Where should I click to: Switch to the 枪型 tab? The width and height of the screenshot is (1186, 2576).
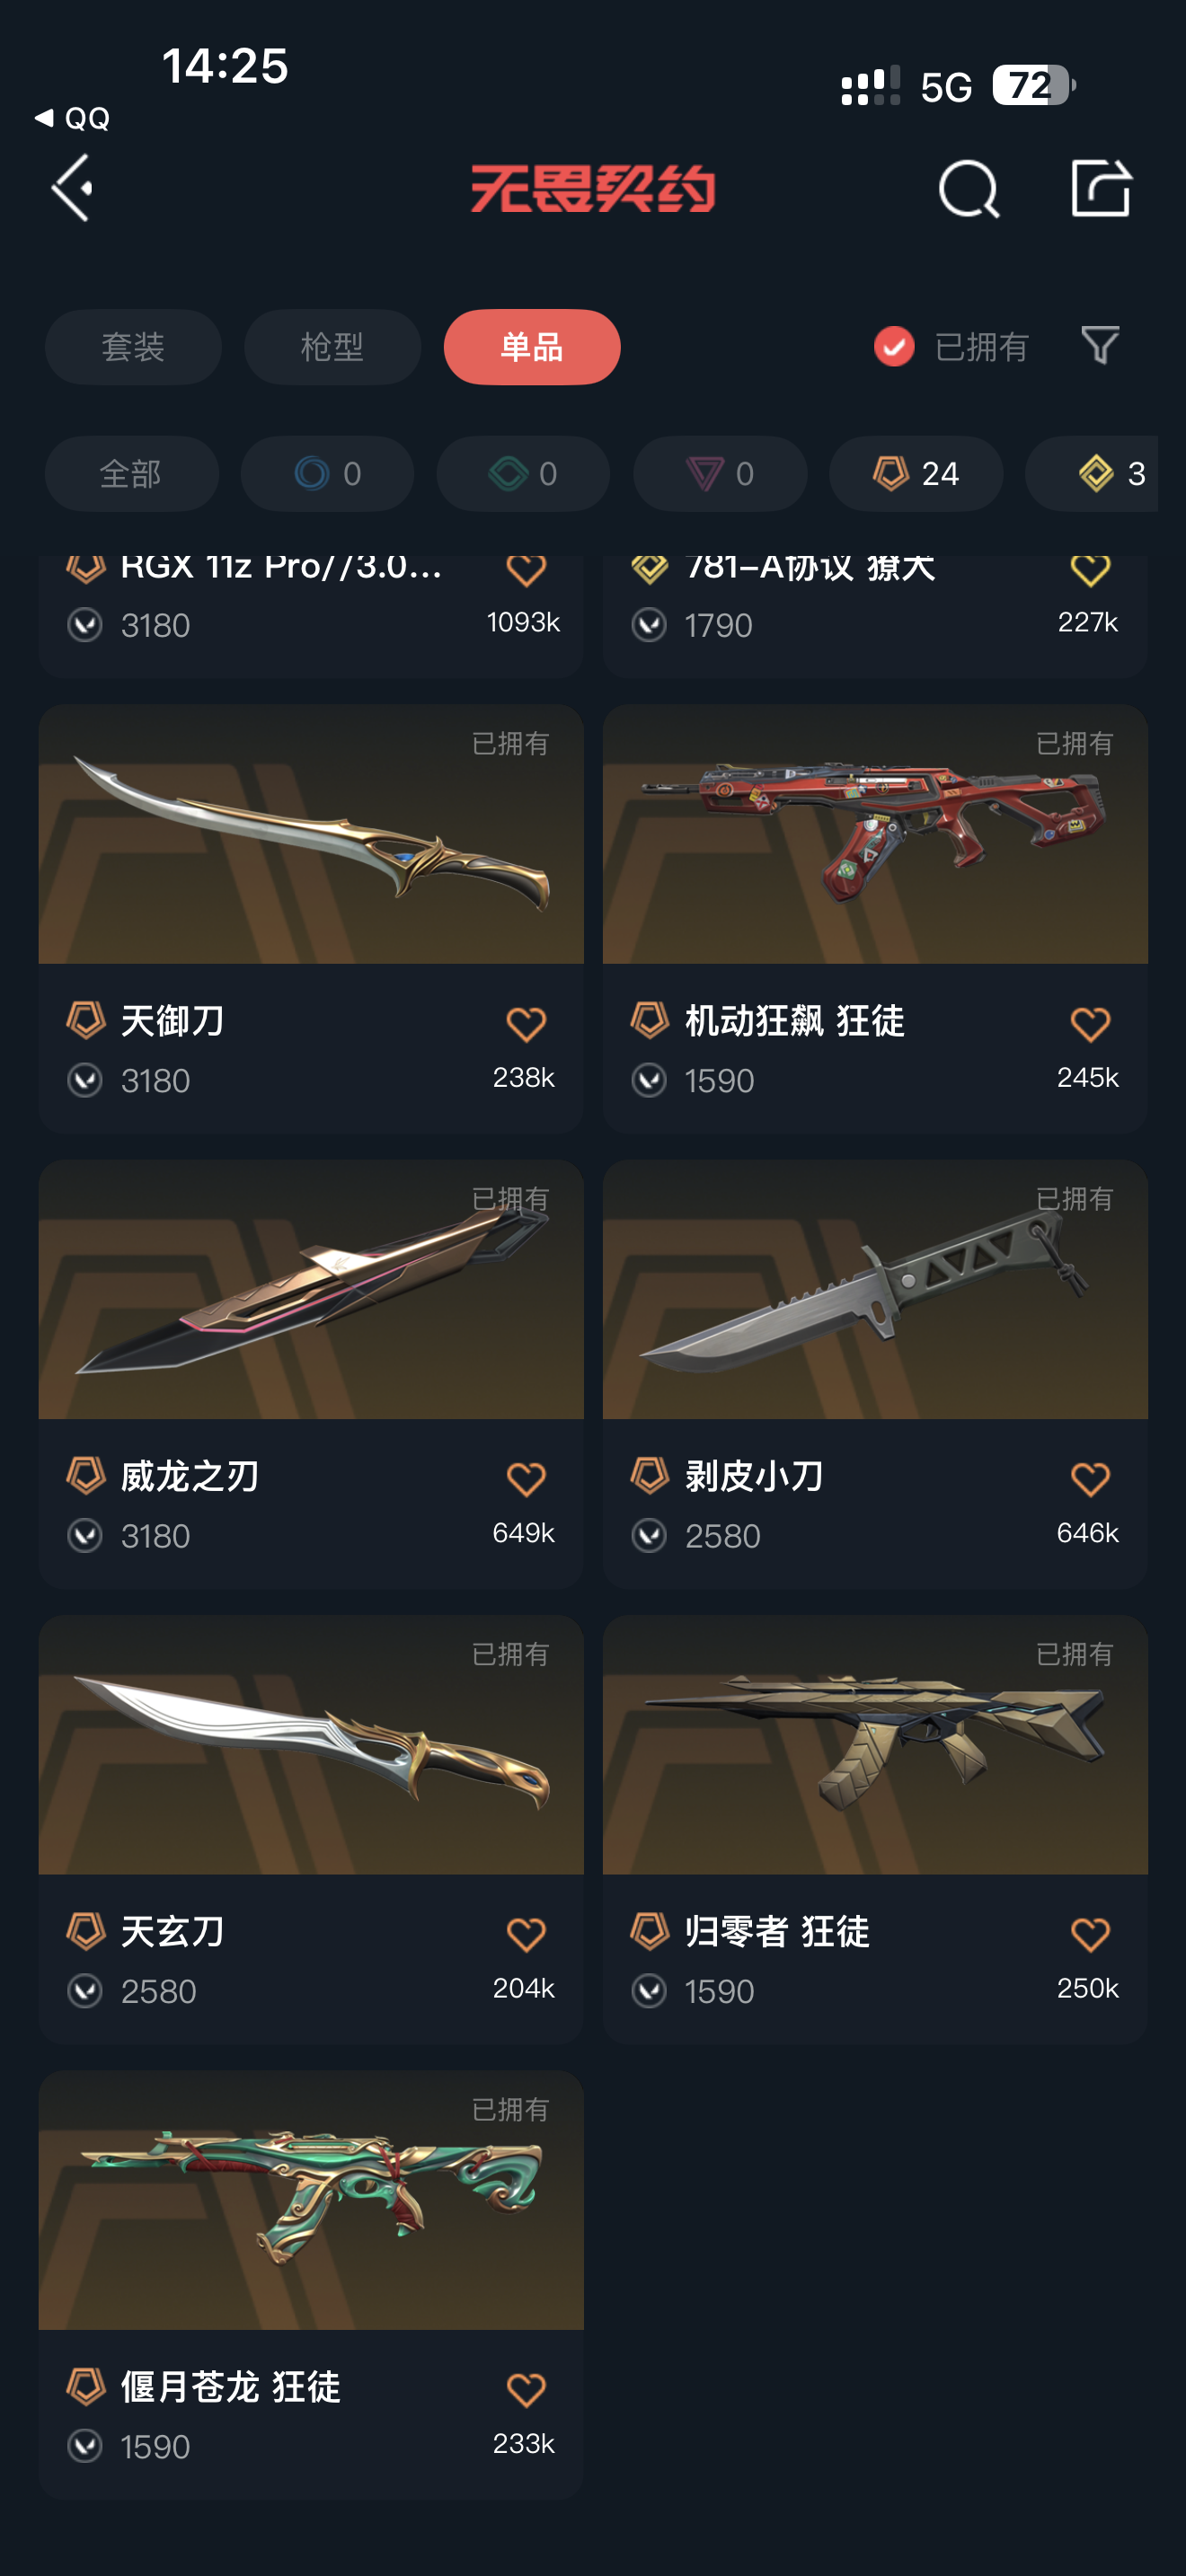(332, 347)
